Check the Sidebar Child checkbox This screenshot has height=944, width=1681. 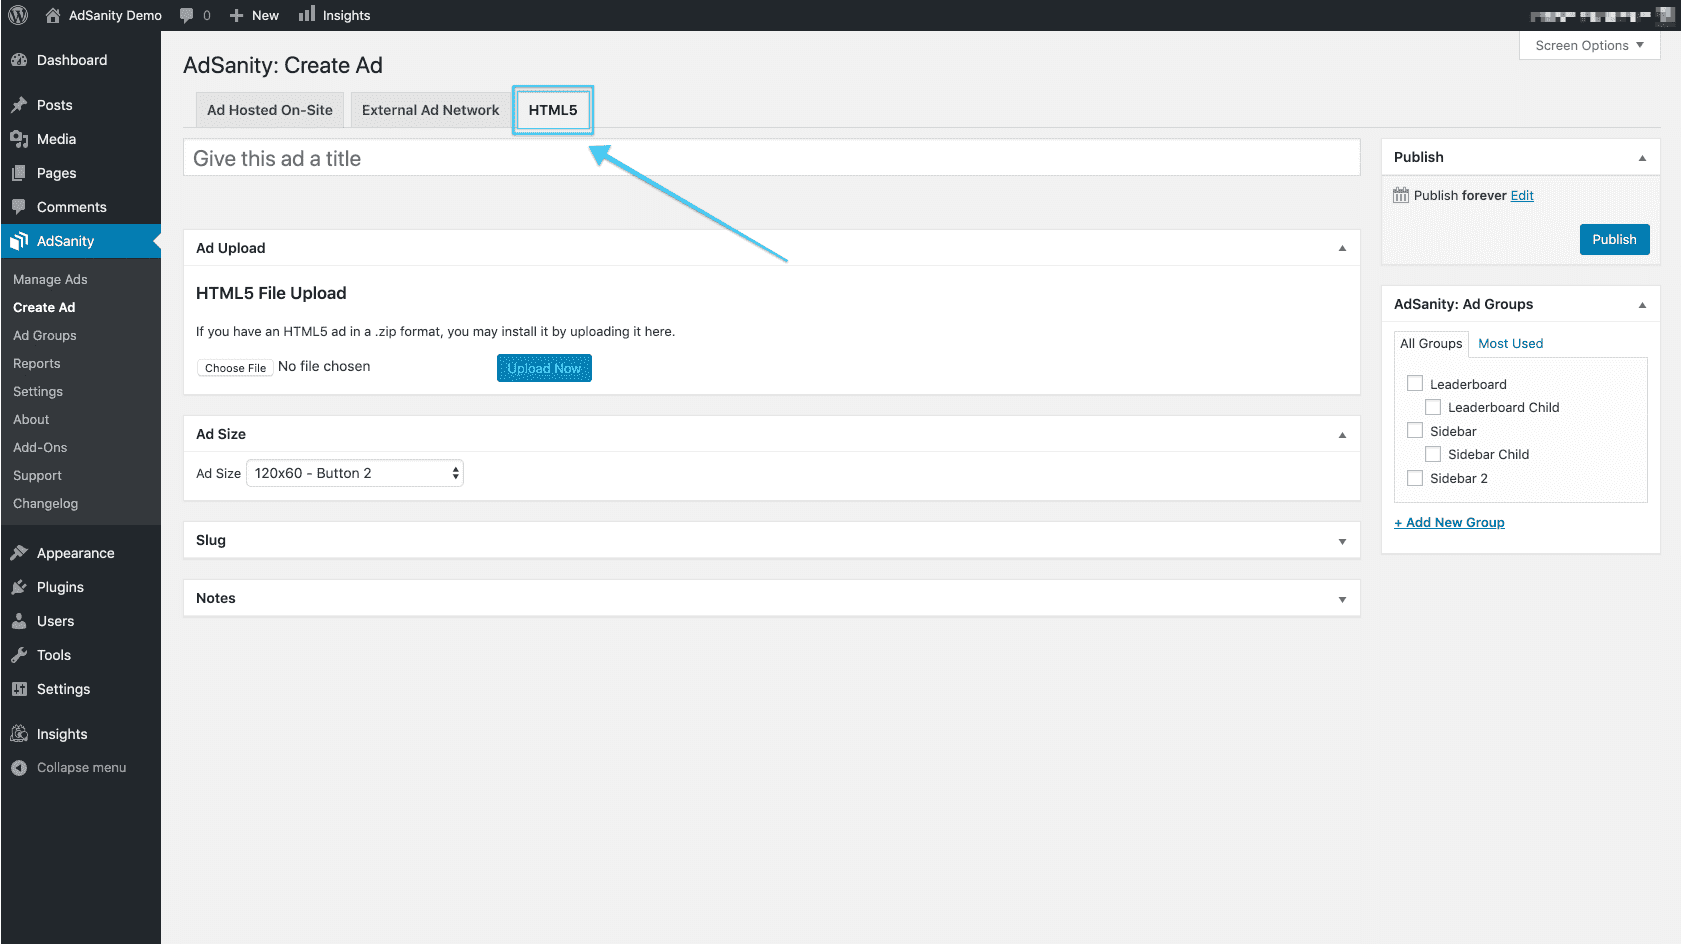pyautogui.click(x=1433, y=454)
